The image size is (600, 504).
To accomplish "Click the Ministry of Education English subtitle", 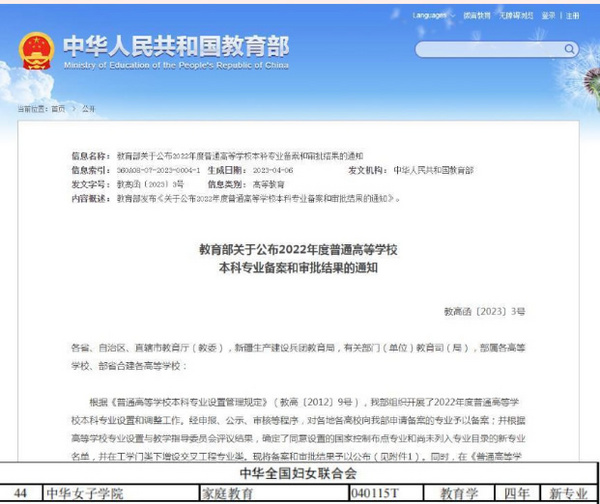I will pyautogui.click(x=176, y=65).
